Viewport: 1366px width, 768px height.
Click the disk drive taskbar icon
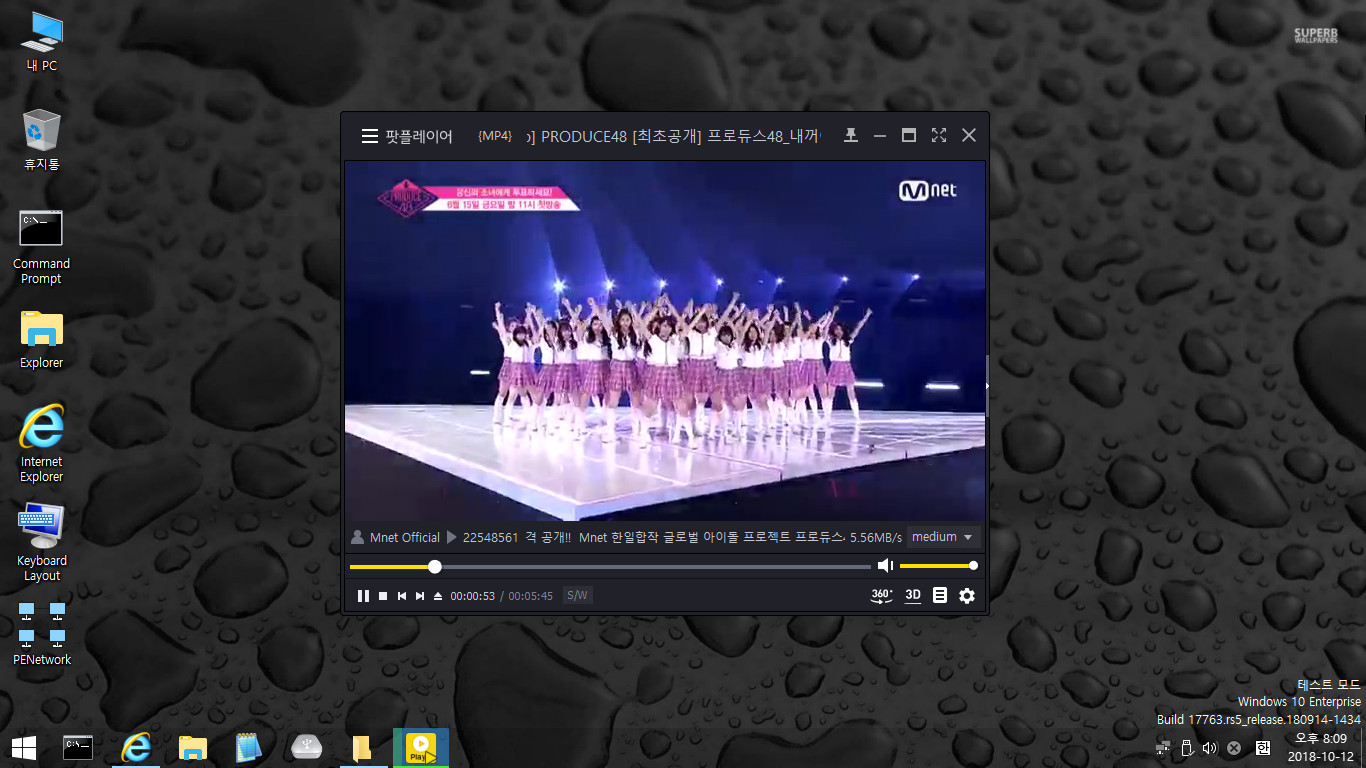click(x=306, y=747)
